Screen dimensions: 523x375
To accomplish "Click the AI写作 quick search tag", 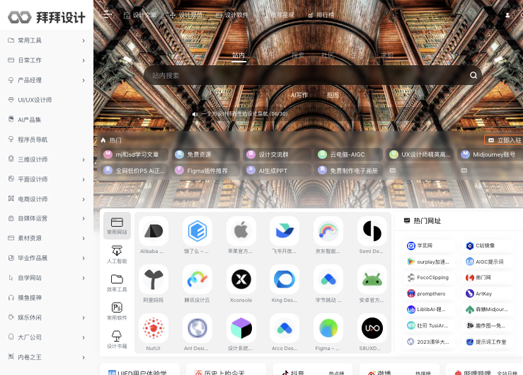I will (299, 95).
